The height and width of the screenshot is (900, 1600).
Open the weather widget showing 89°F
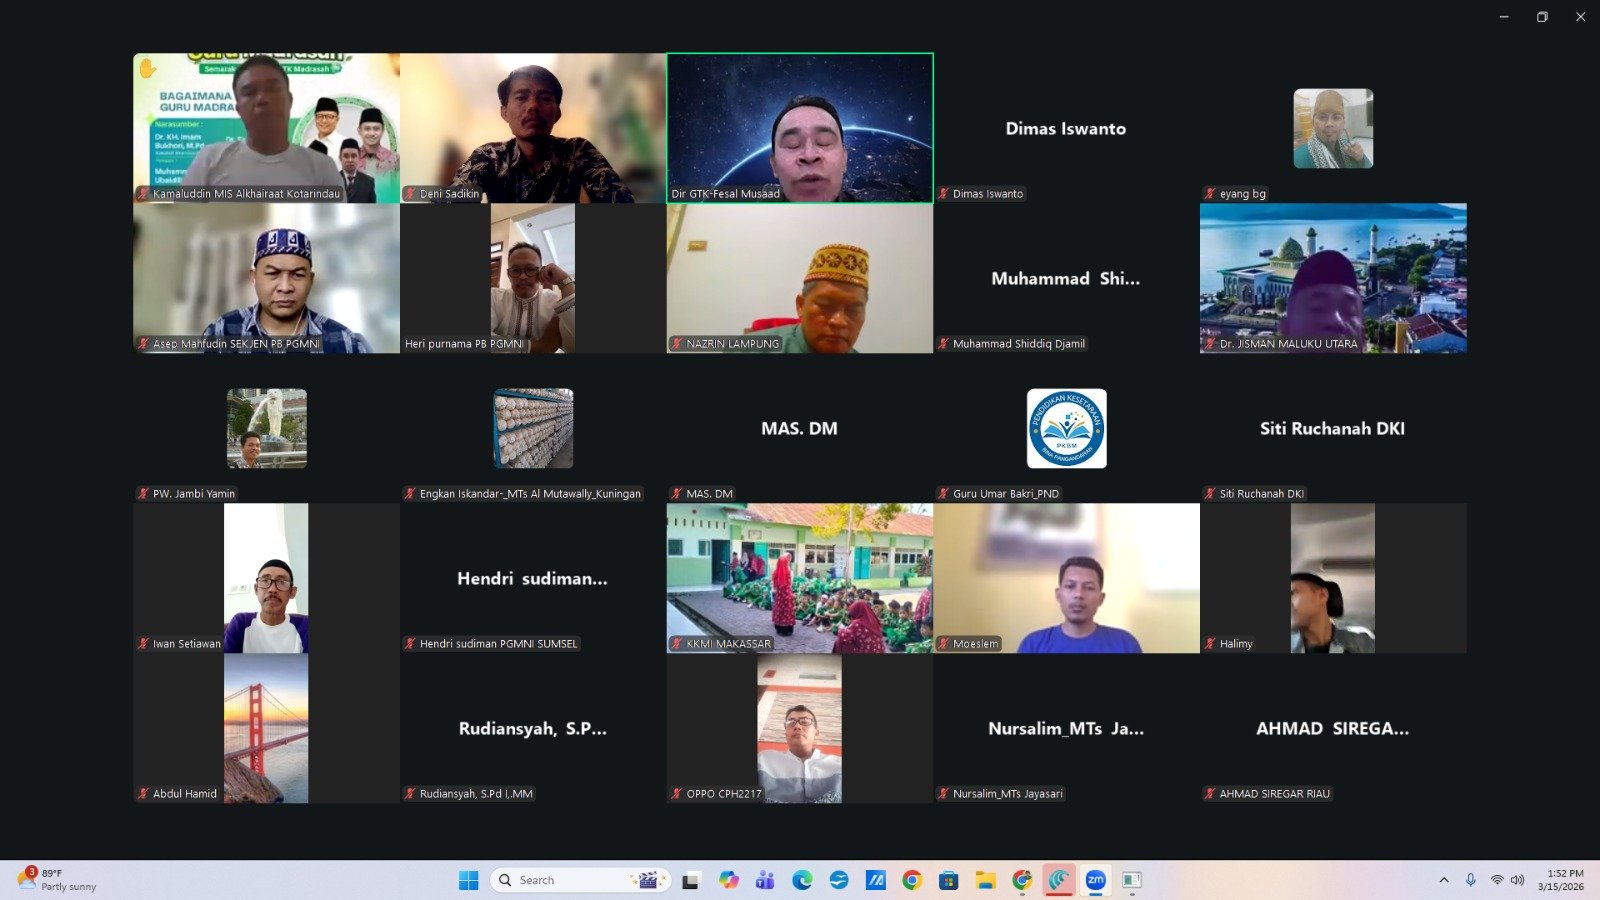pos(58,880)
